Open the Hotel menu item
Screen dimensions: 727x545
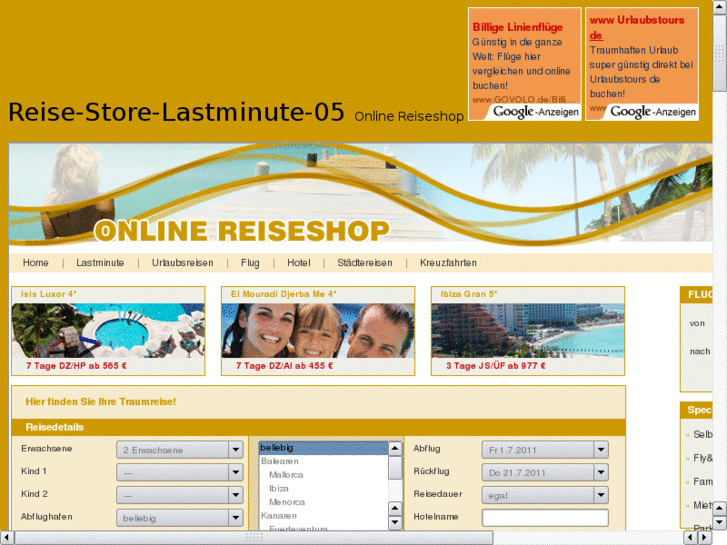click(299, 263)
